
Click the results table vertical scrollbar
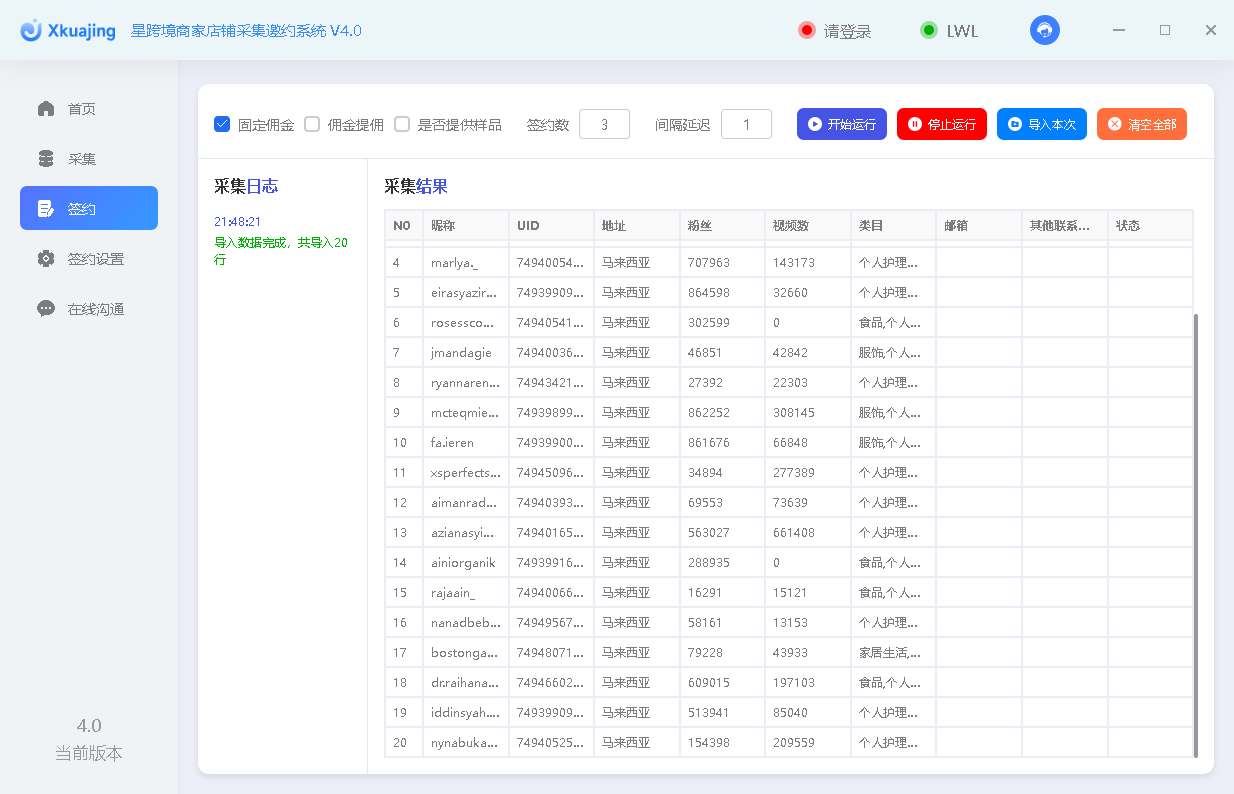1196,535
